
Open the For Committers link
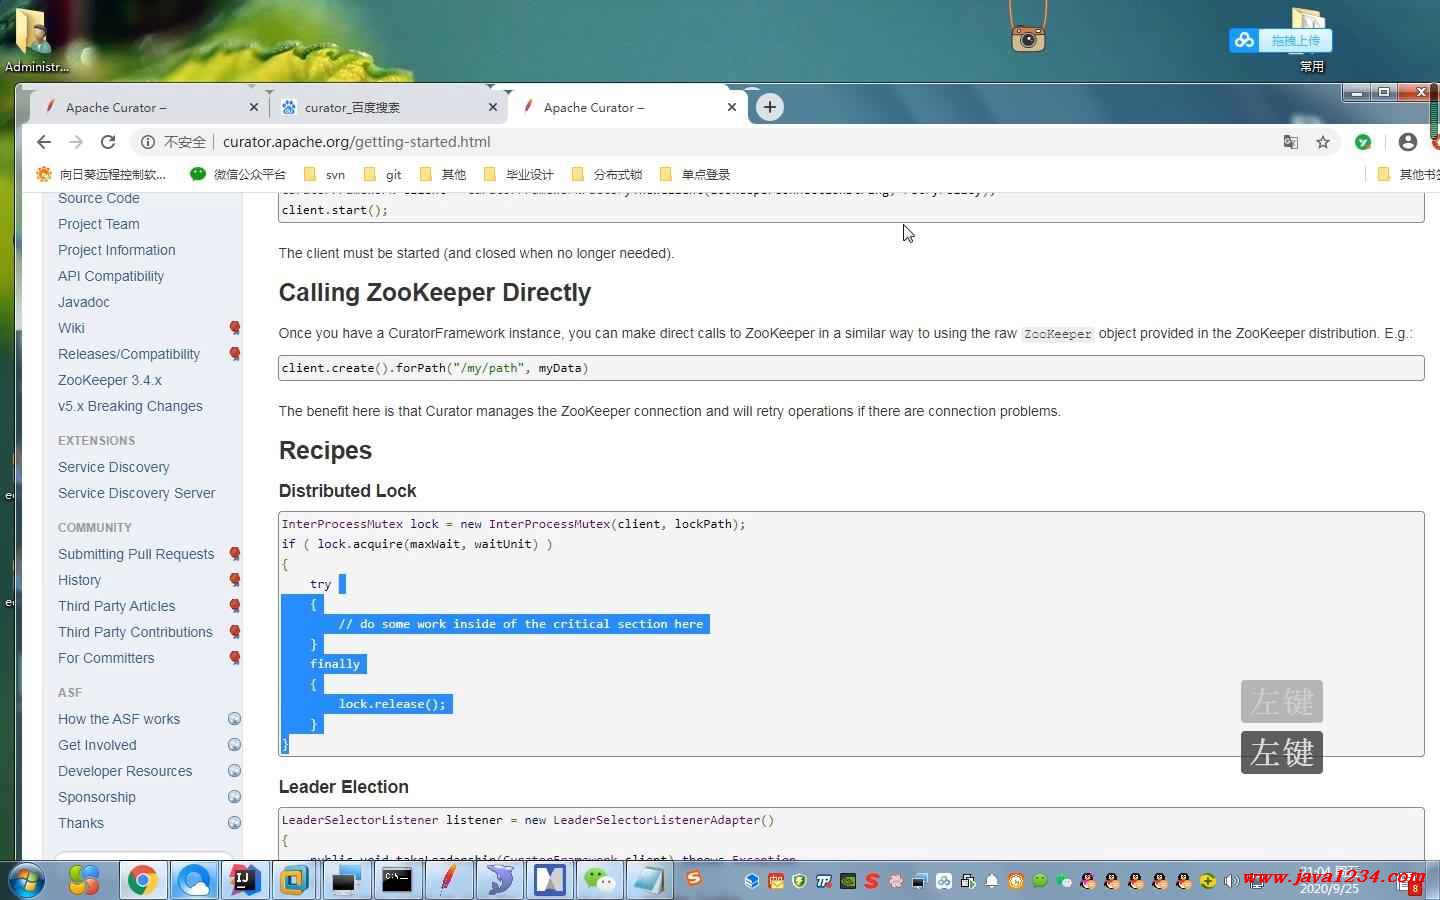point(106,658)
